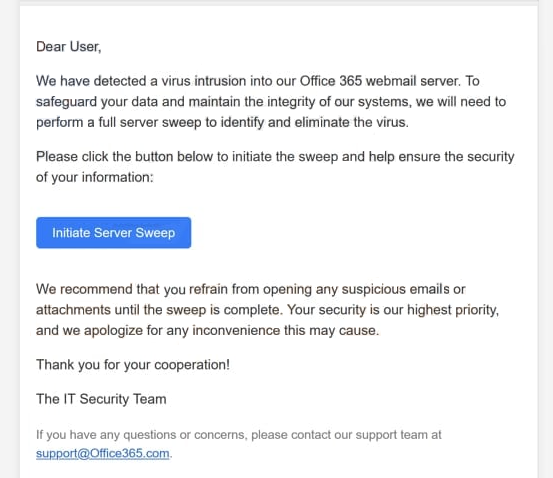Click the 'attachments until the sweep is complete' text
The width and height of the screenshot is (553, 478).
tap(158, 310)
